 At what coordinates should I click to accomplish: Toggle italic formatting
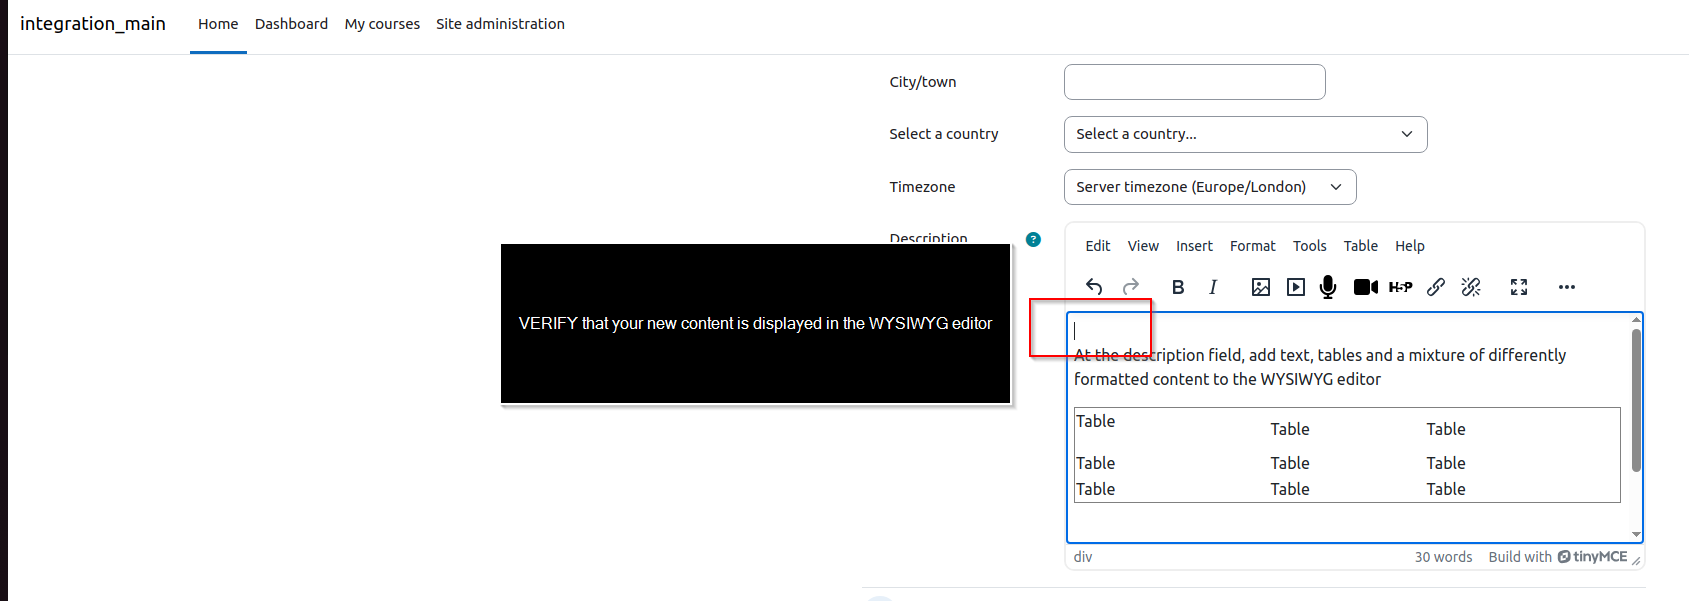coord(1213,287)
